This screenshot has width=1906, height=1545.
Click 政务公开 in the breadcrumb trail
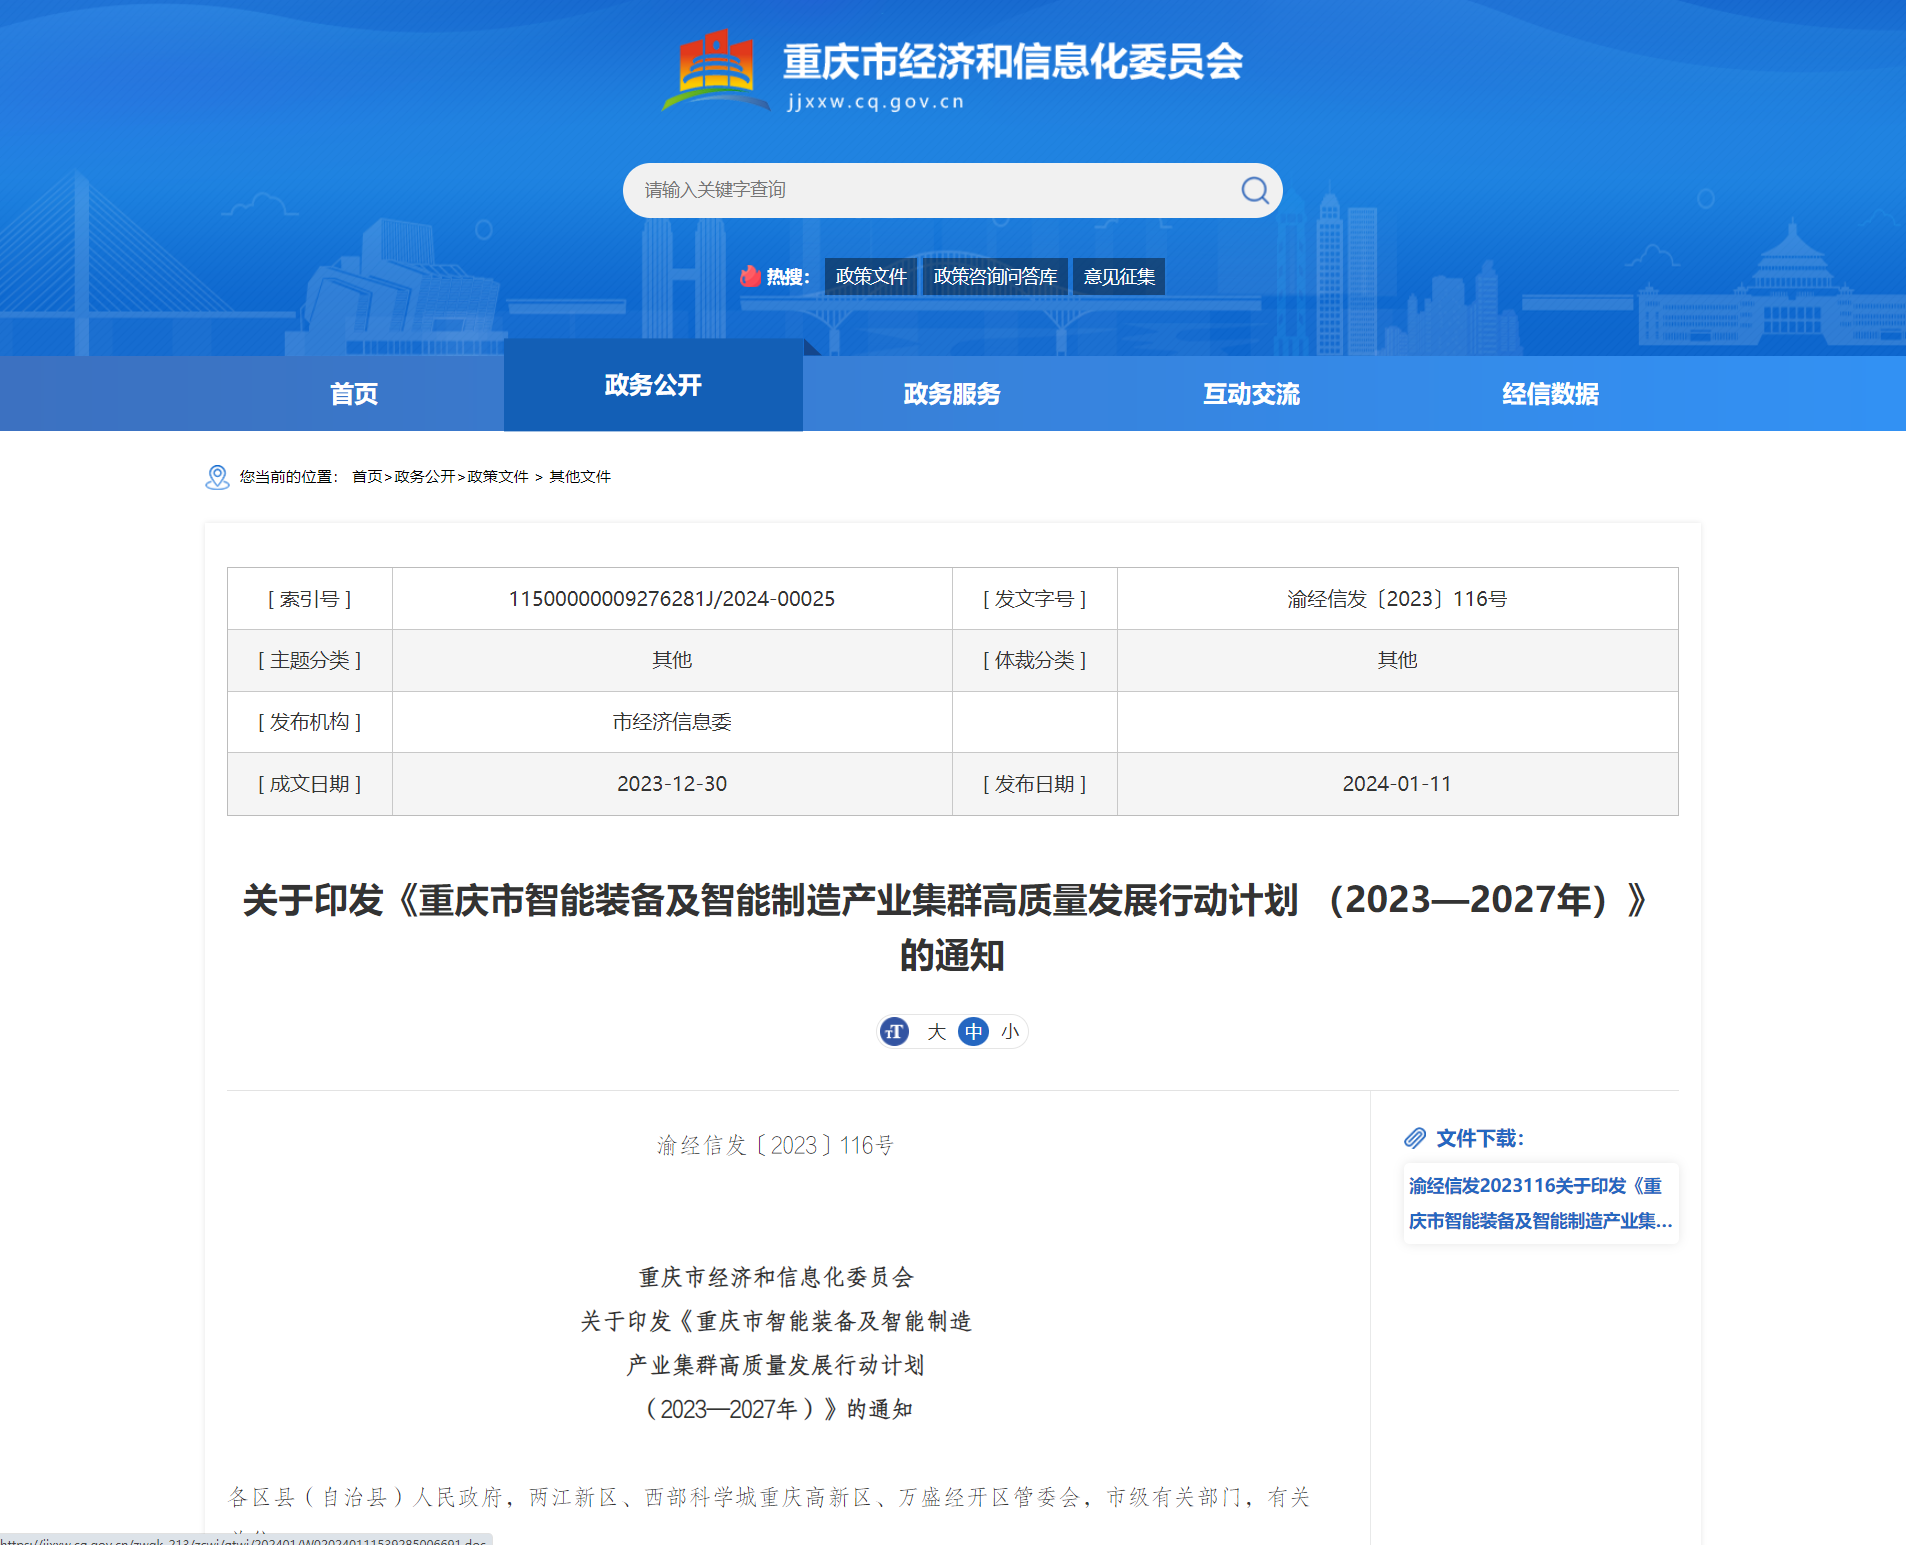pyautogui.click(x=424, y=477)
